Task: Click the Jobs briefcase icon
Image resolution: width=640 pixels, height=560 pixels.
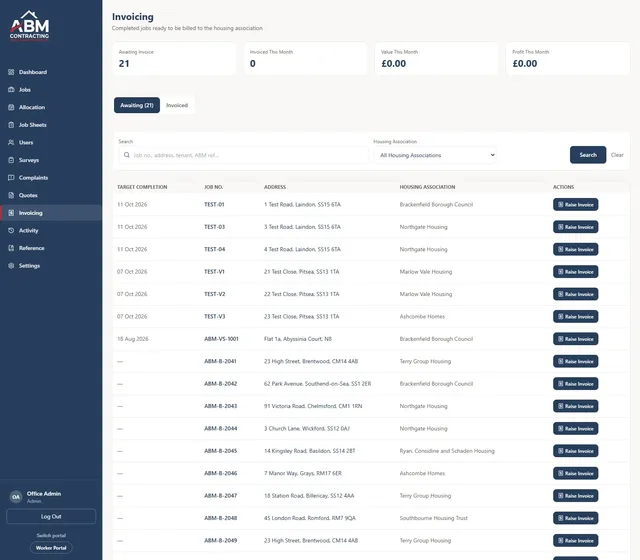Action: coord(11,89)
